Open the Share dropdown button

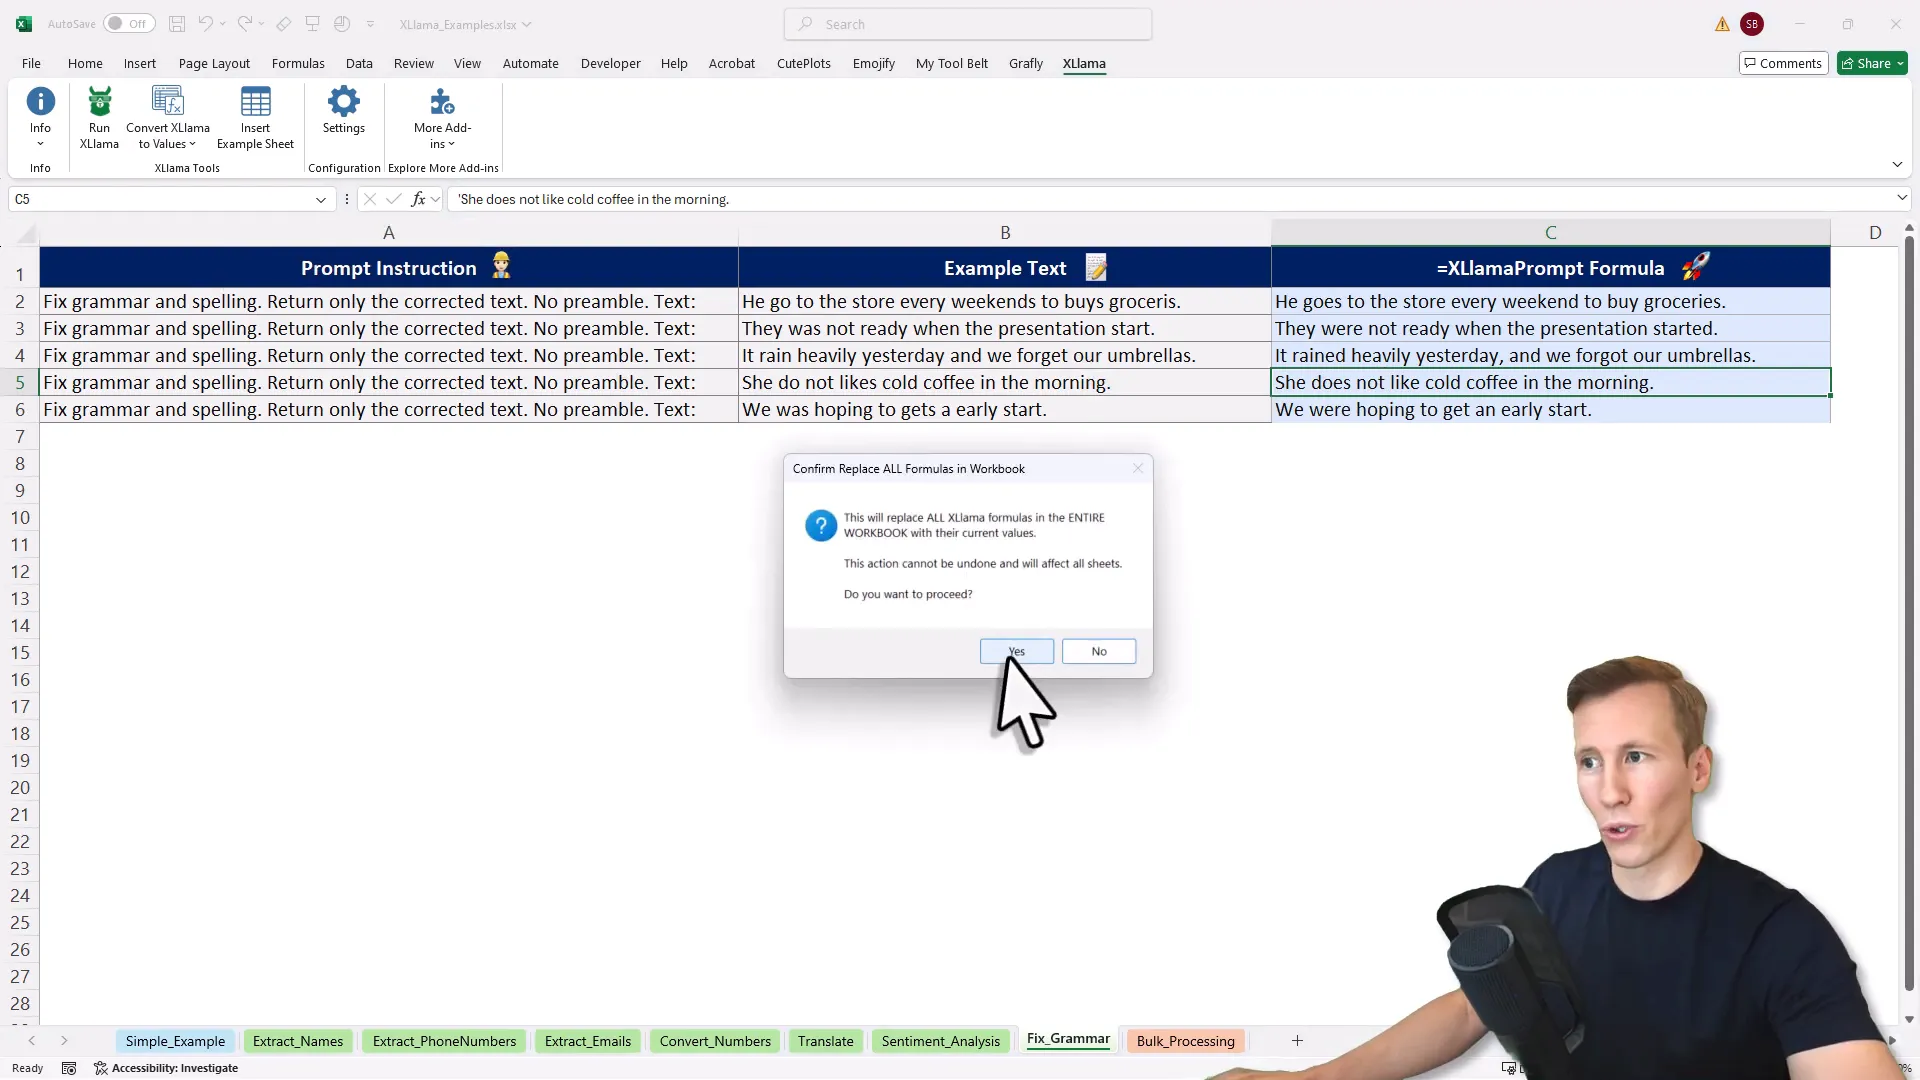1872,63
